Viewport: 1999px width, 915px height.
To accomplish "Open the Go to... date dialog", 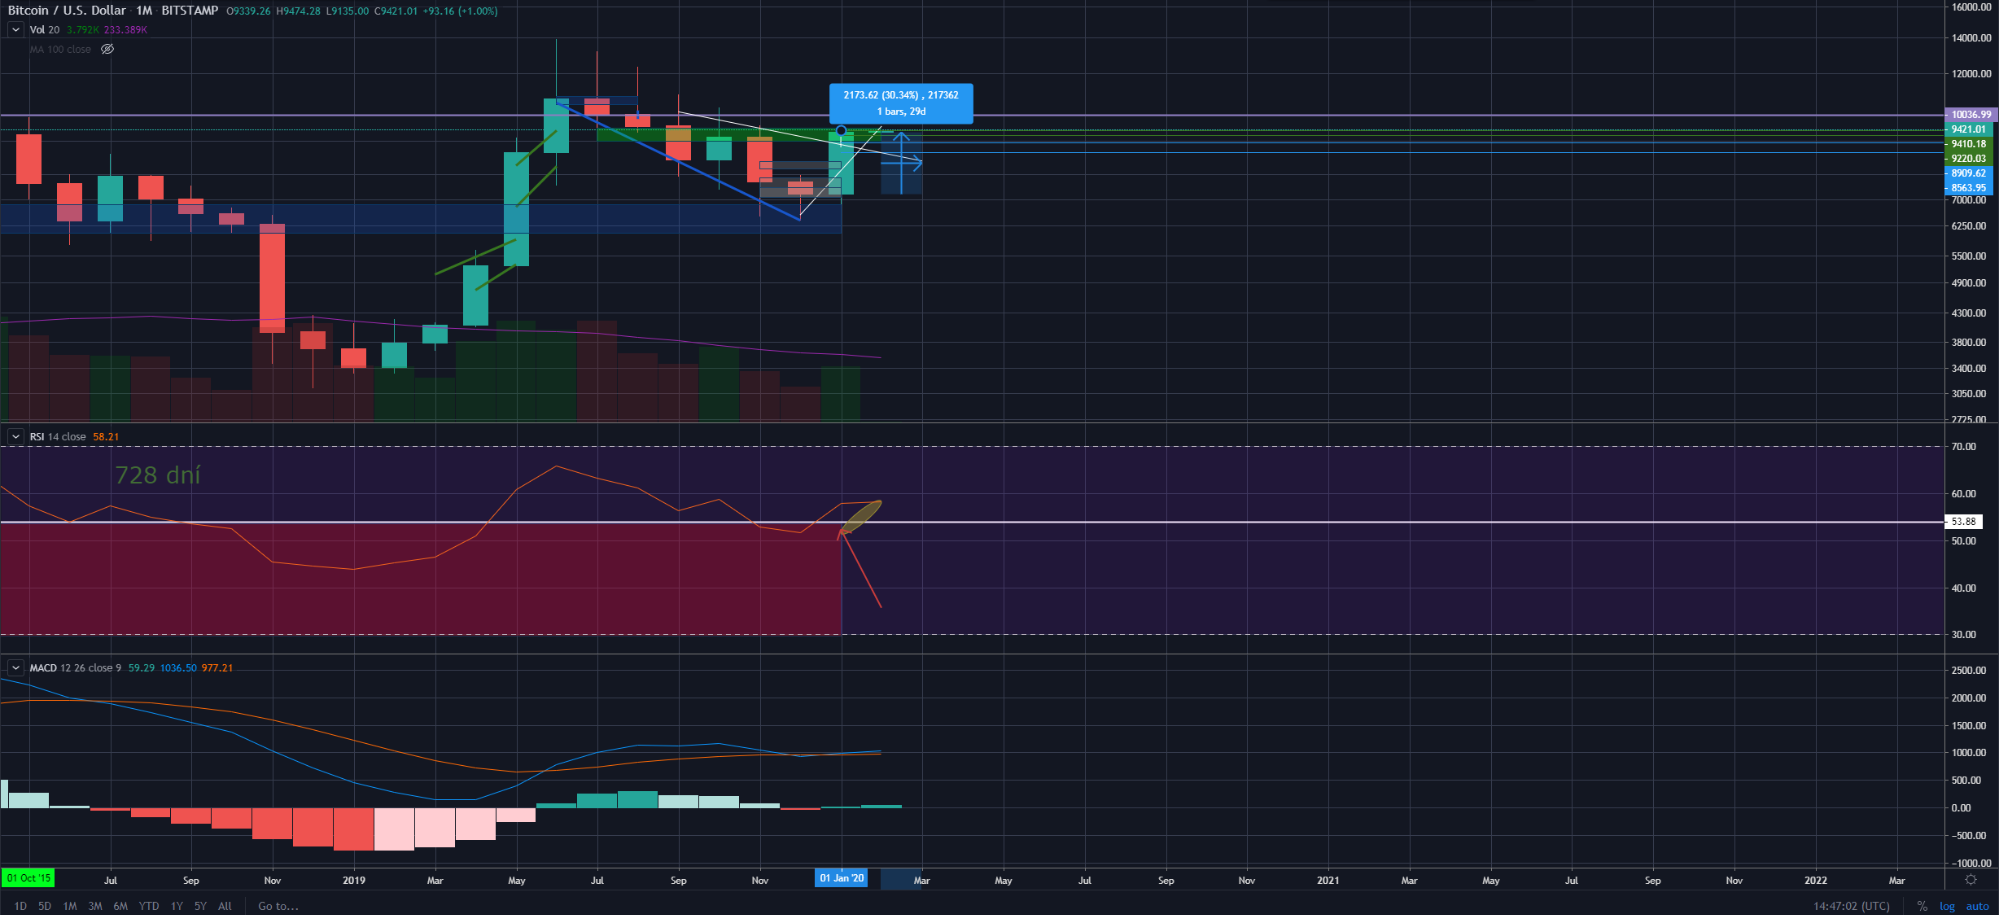I will [278, 906].
